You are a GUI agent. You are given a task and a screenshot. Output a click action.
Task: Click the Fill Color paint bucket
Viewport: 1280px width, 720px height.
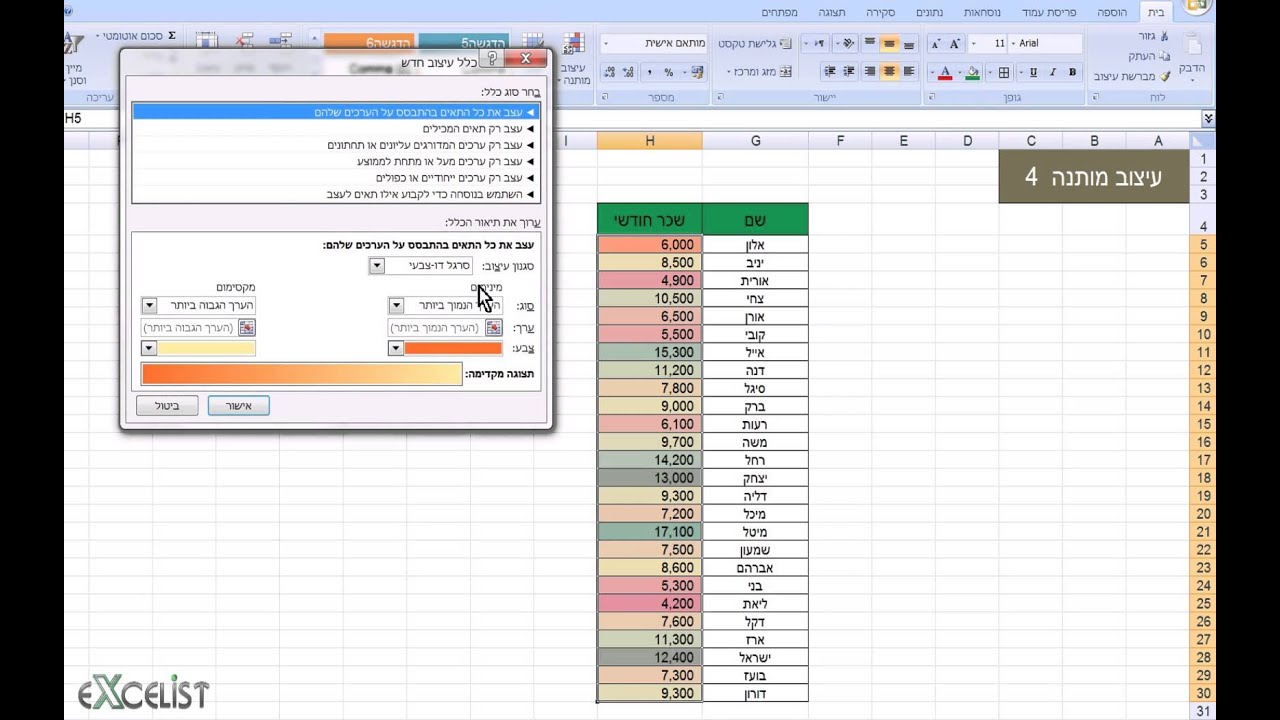click(973, 72)
